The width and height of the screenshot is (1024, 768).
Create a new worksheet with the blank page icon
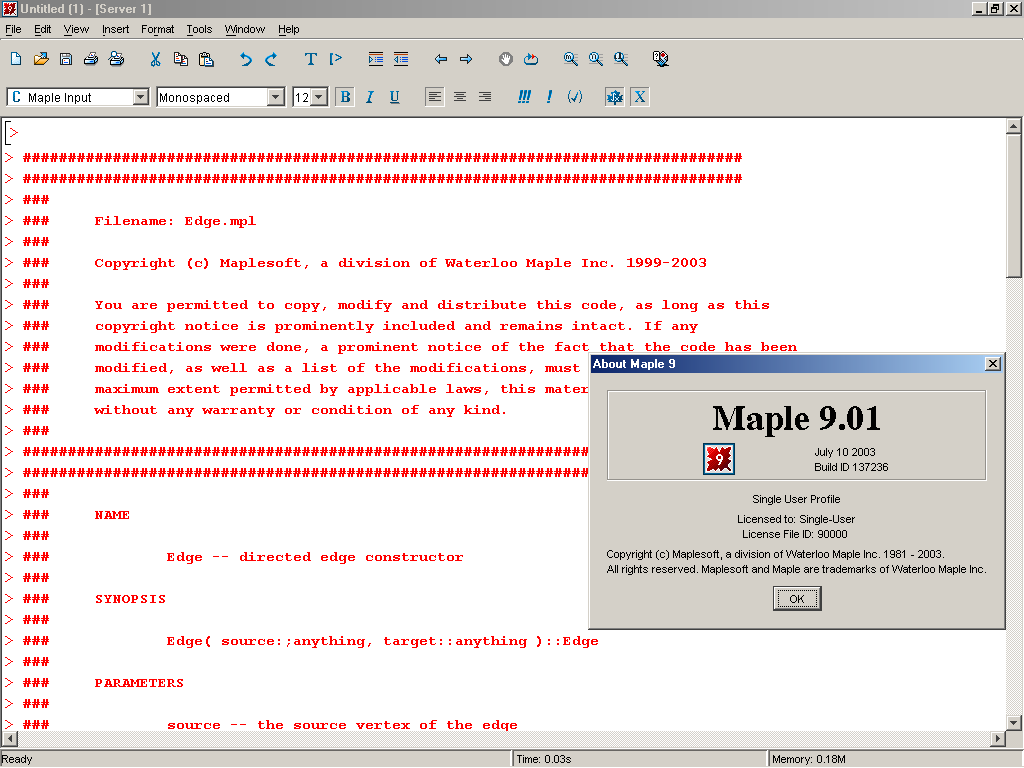pos(16,59)
